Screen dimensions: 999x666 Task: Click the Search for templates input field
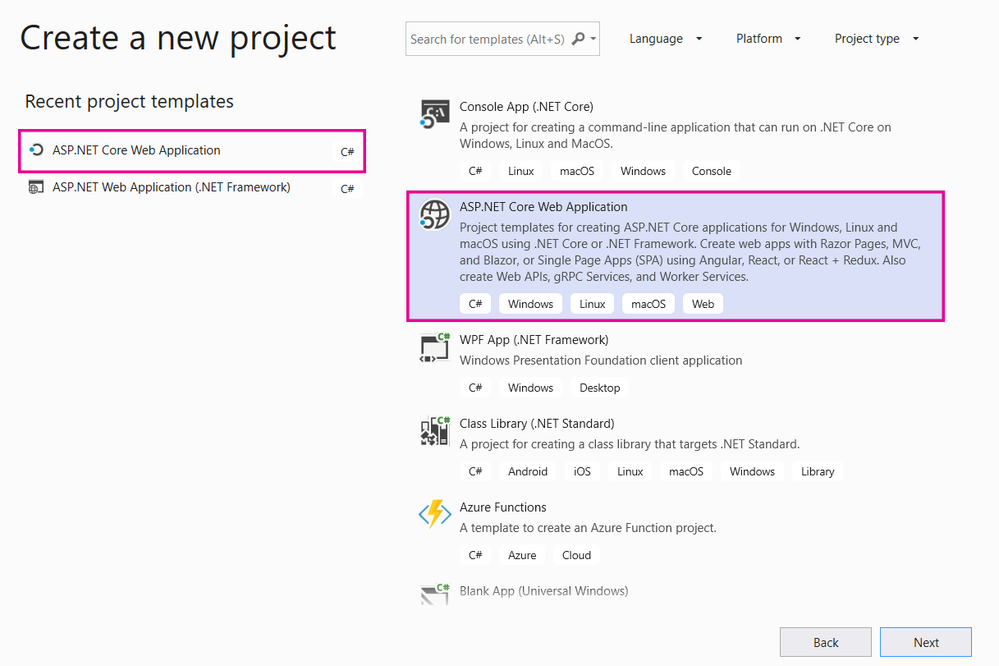[490, 38]
